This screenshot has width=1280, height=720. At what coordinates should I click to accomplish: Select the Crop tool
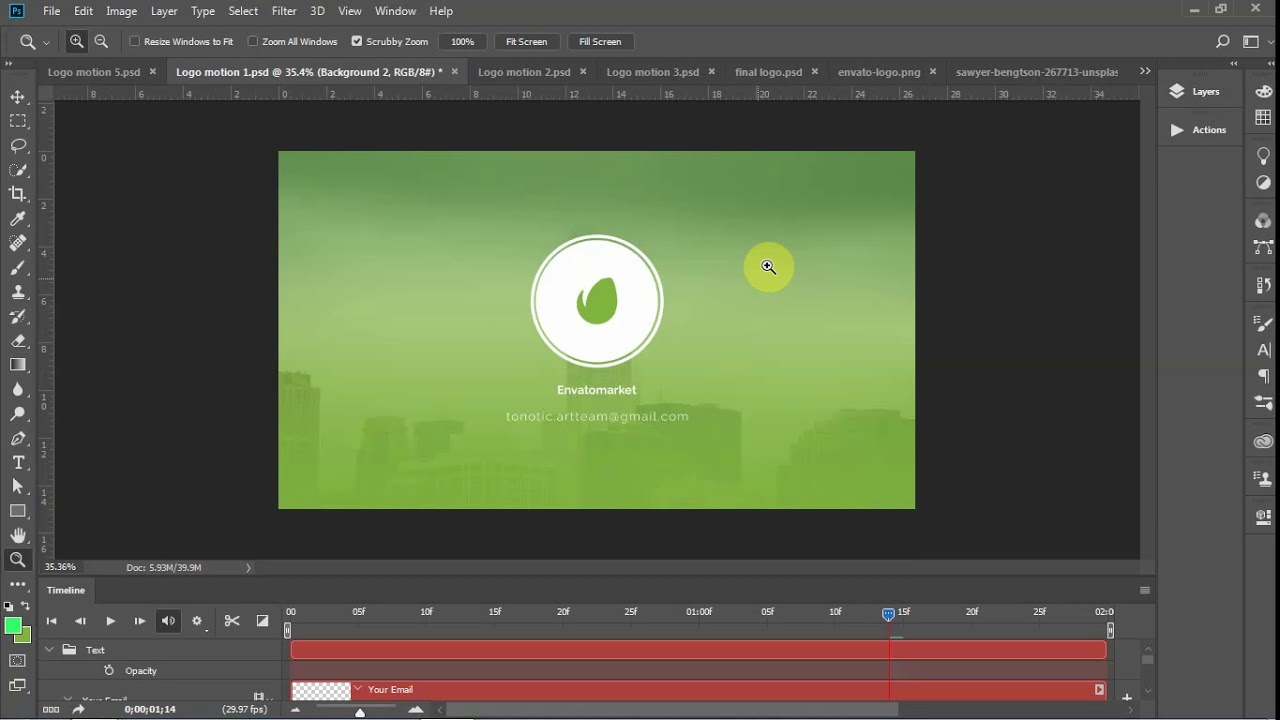18,194
